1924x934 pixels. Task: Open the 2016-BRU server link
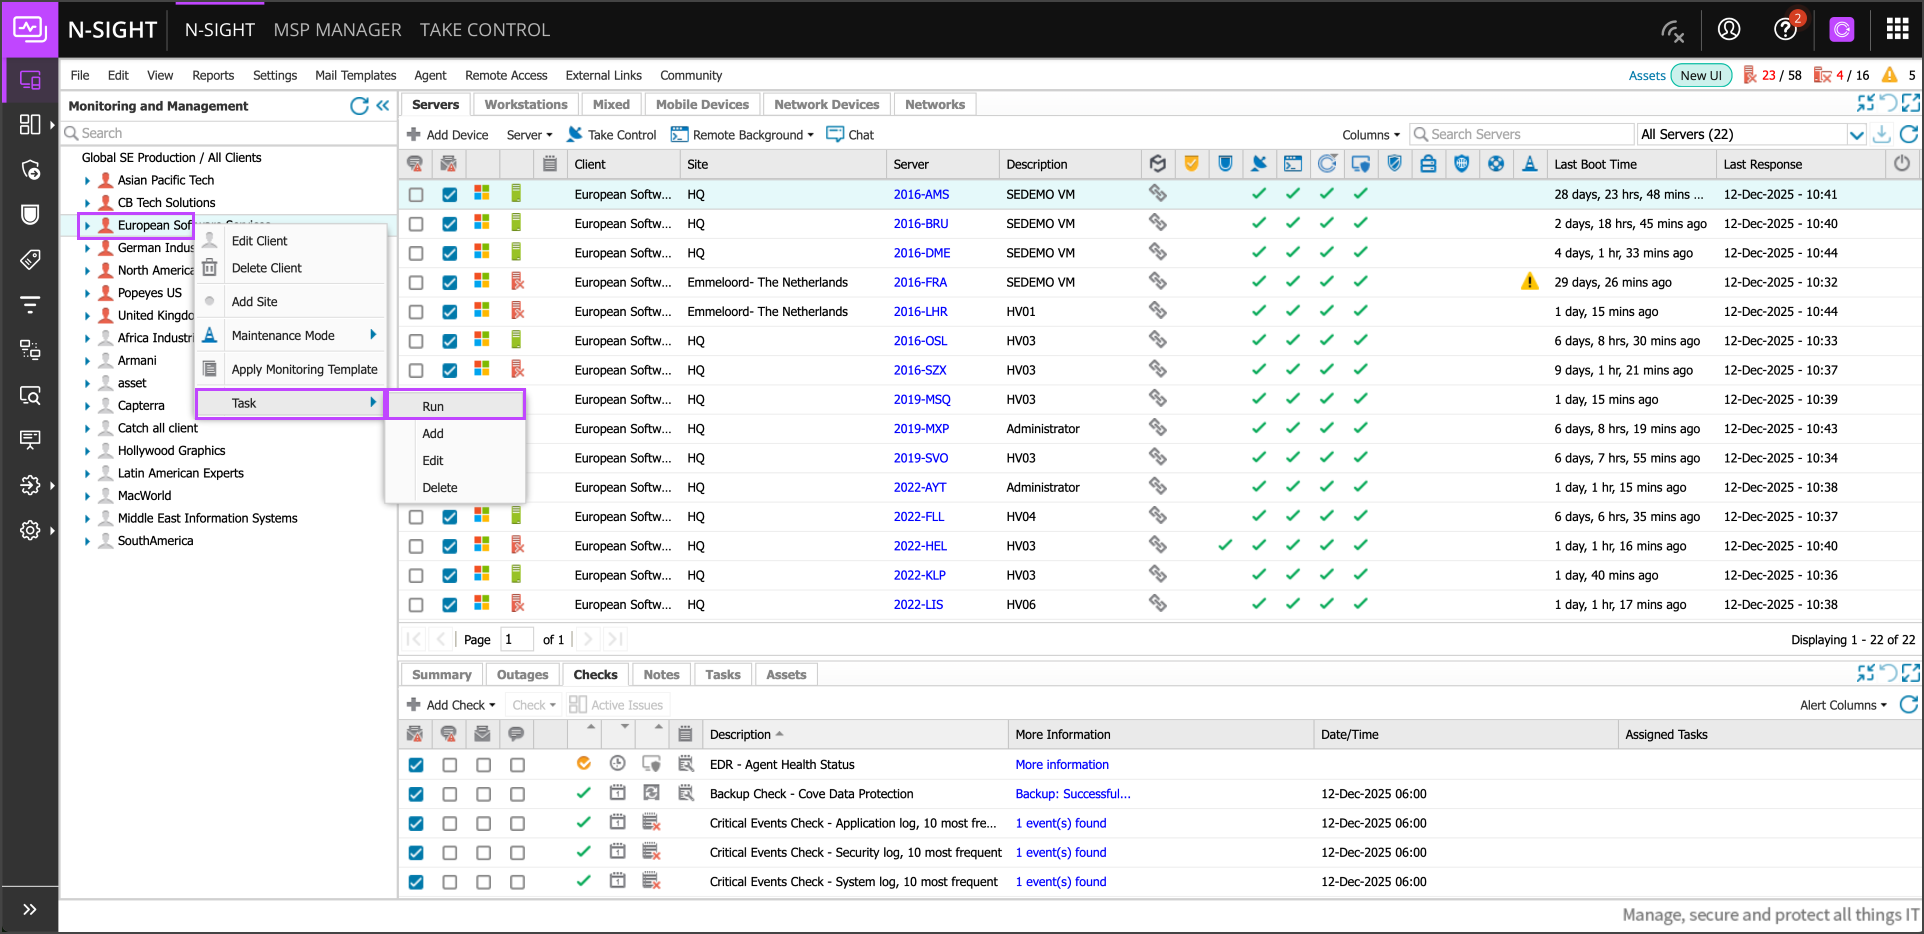[920, 224]
